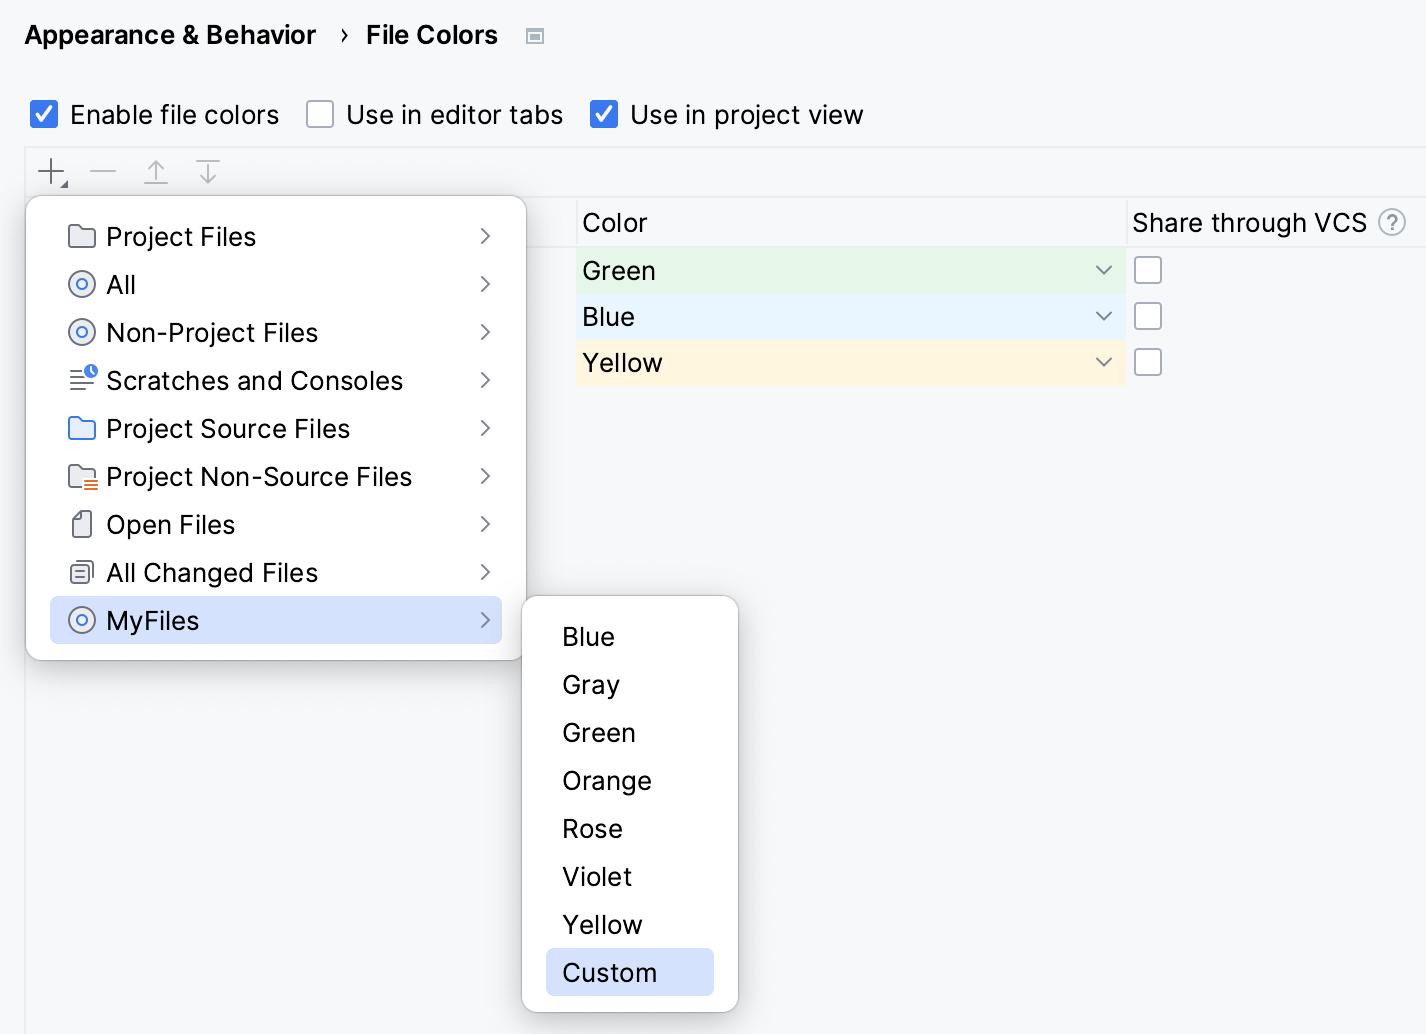Click the Remove (minus) toolbar icon

[x=103, y=172]
